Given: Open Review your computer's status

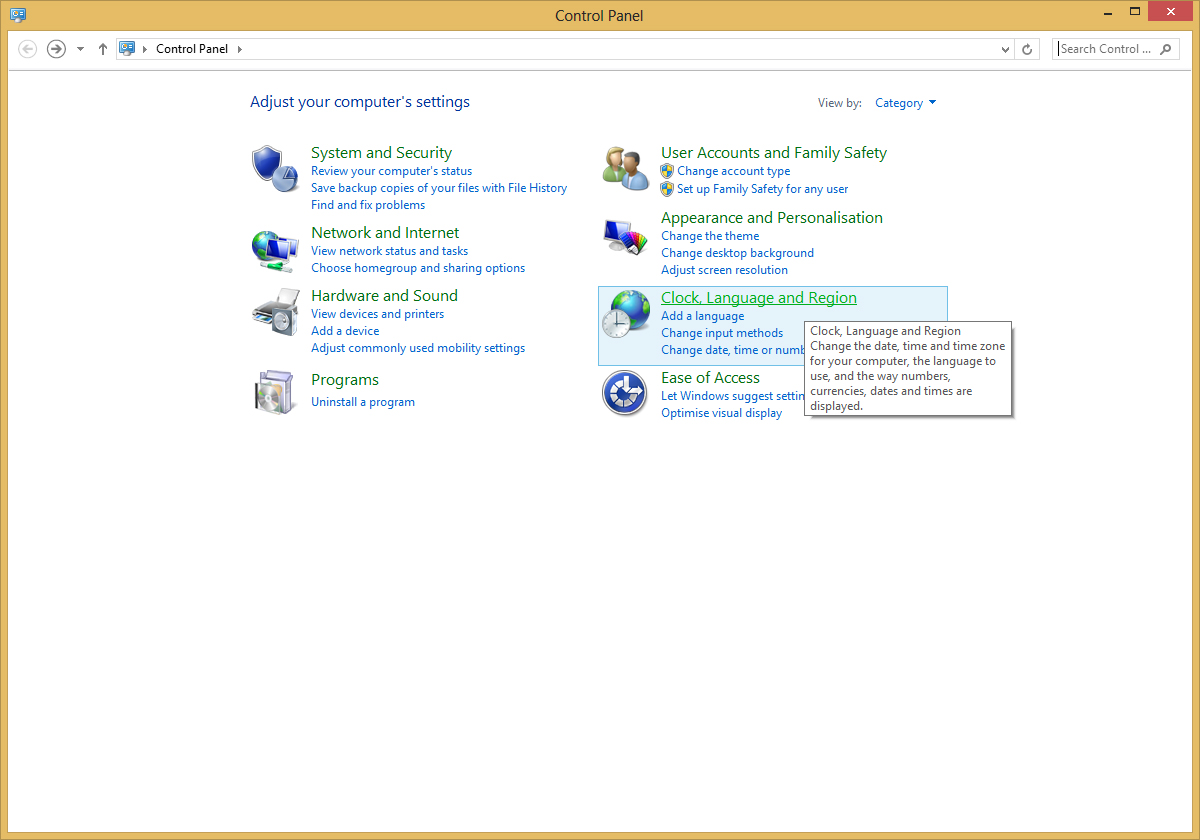Looking at the screenshot, I should pyautogui.click(x=391, y=171).
